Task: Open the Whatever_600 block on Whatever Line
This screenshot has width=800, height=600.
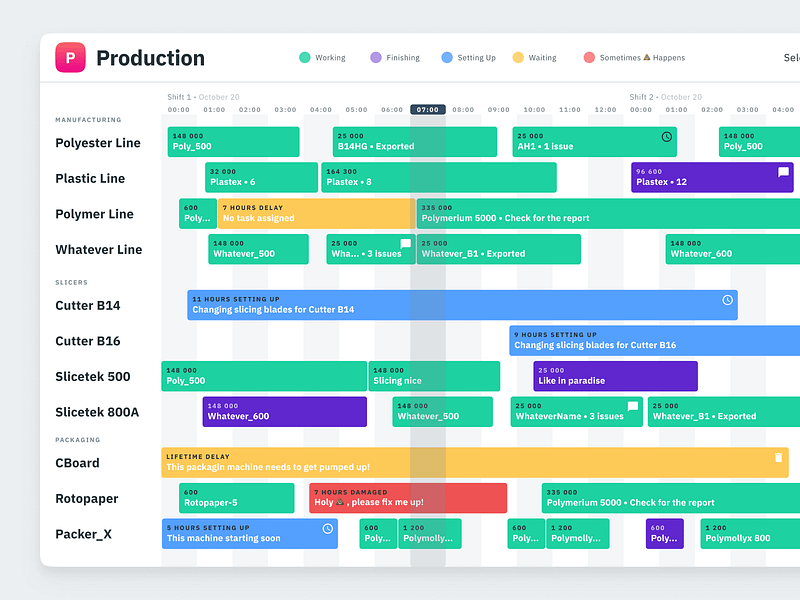Action: (x=733, y=249)
